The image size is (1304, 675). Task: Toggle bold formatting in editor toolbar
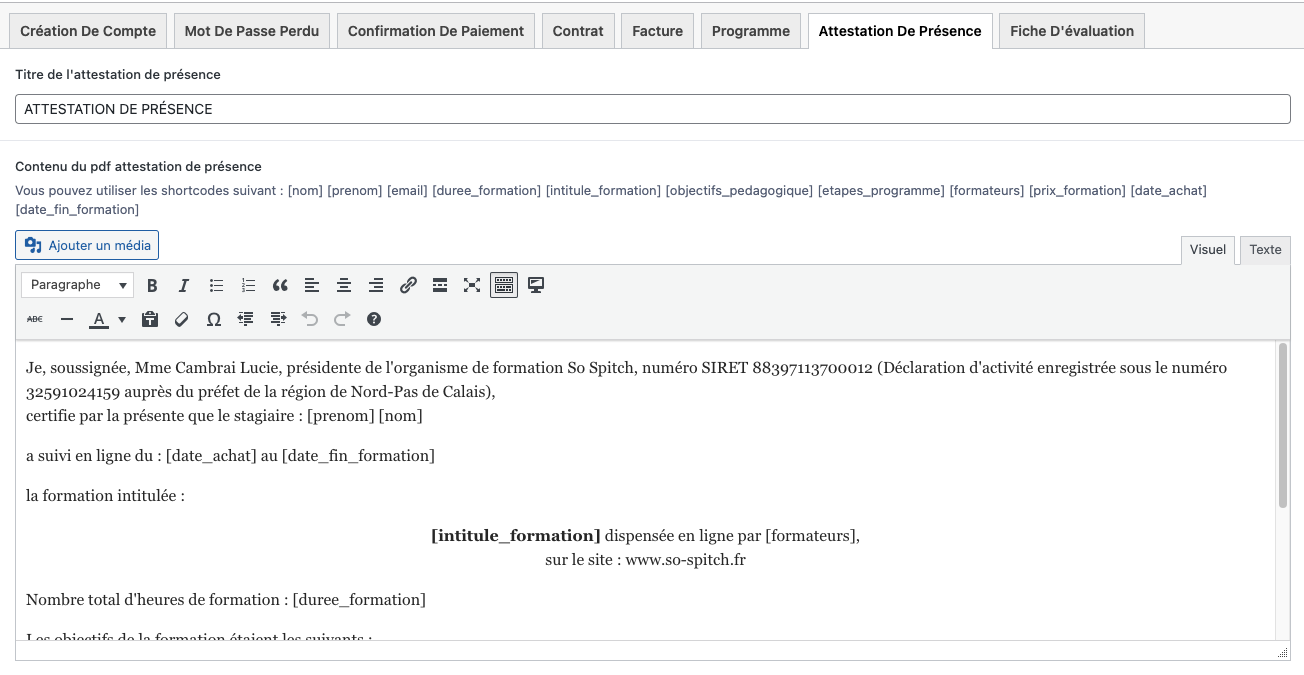coord(152,286)
